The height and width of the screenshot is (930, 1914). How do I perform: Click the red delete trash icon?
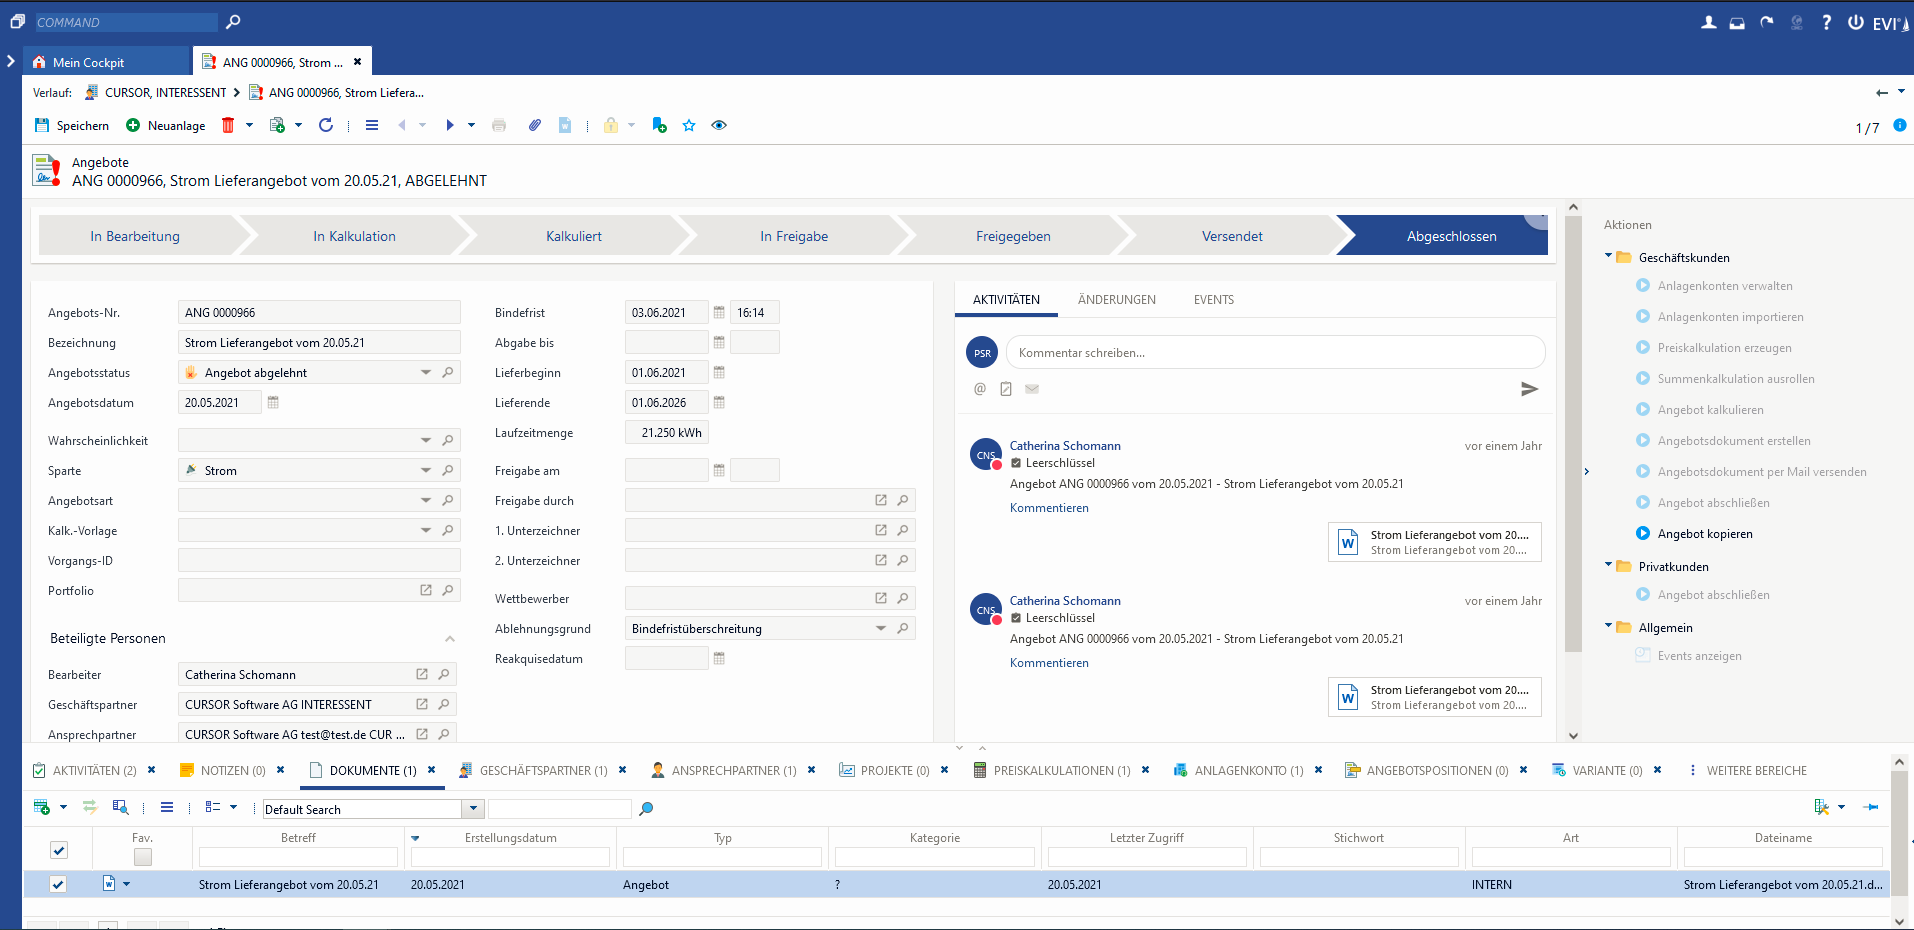228,126
